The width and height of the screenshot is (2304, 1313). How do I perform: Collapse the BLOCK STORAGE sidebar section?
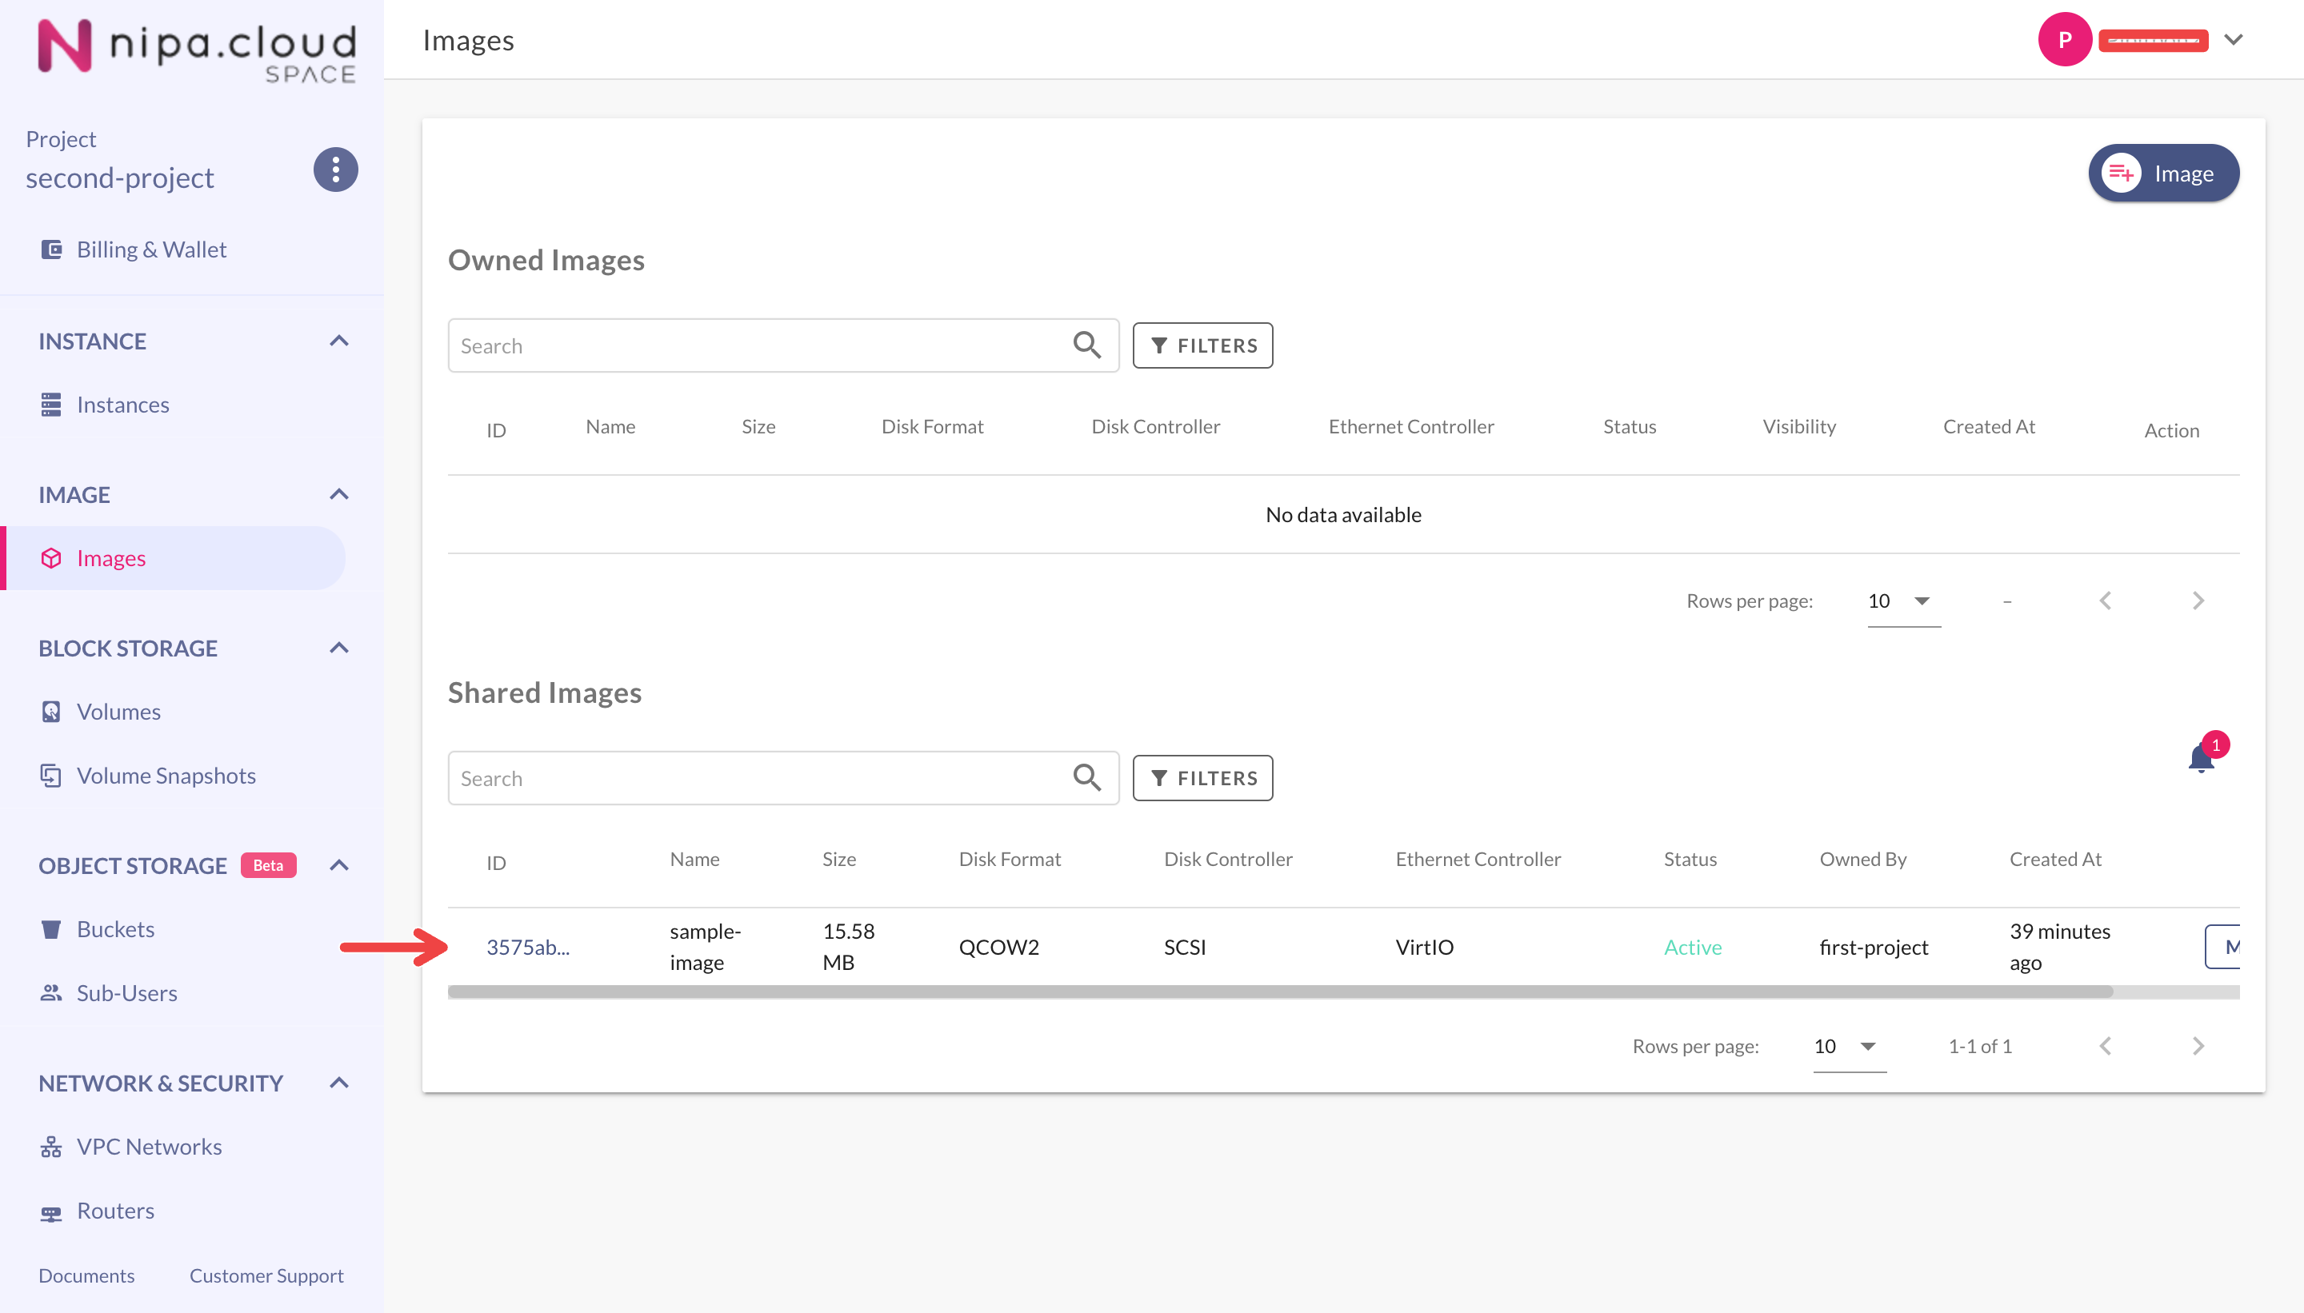coord(339,648)
